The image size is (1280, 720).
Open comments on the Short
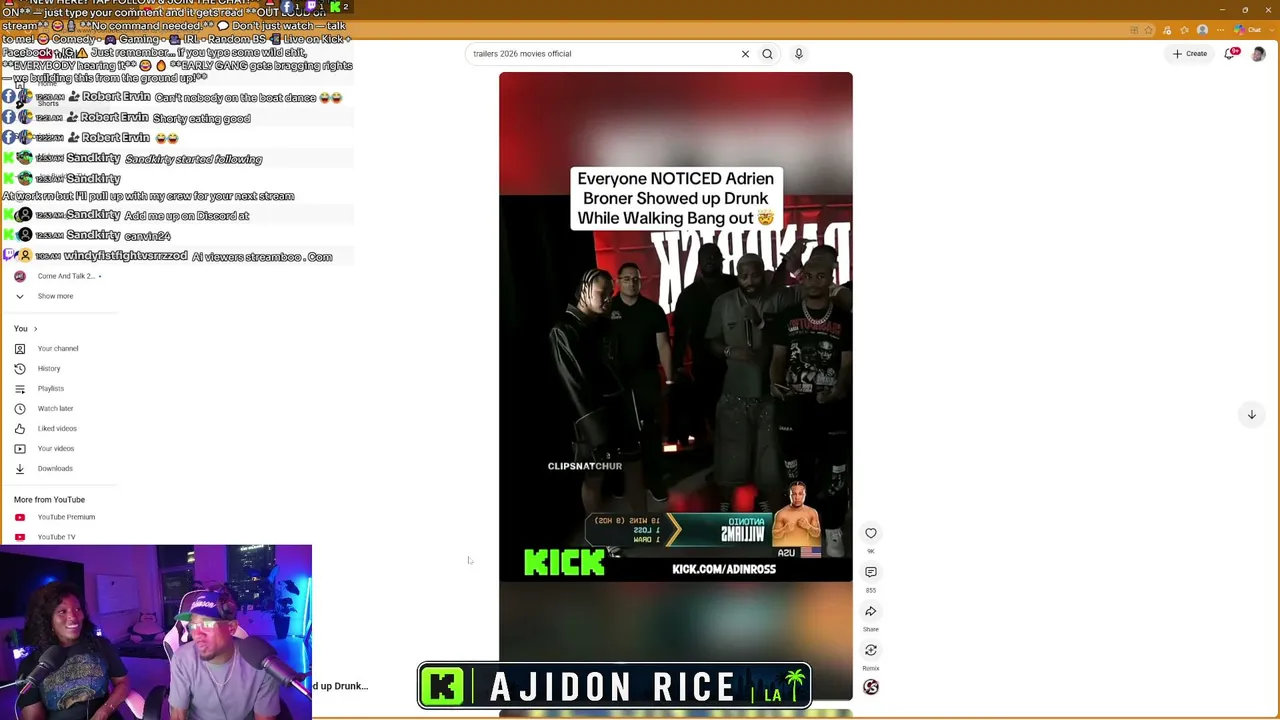(x=871, y=572)
